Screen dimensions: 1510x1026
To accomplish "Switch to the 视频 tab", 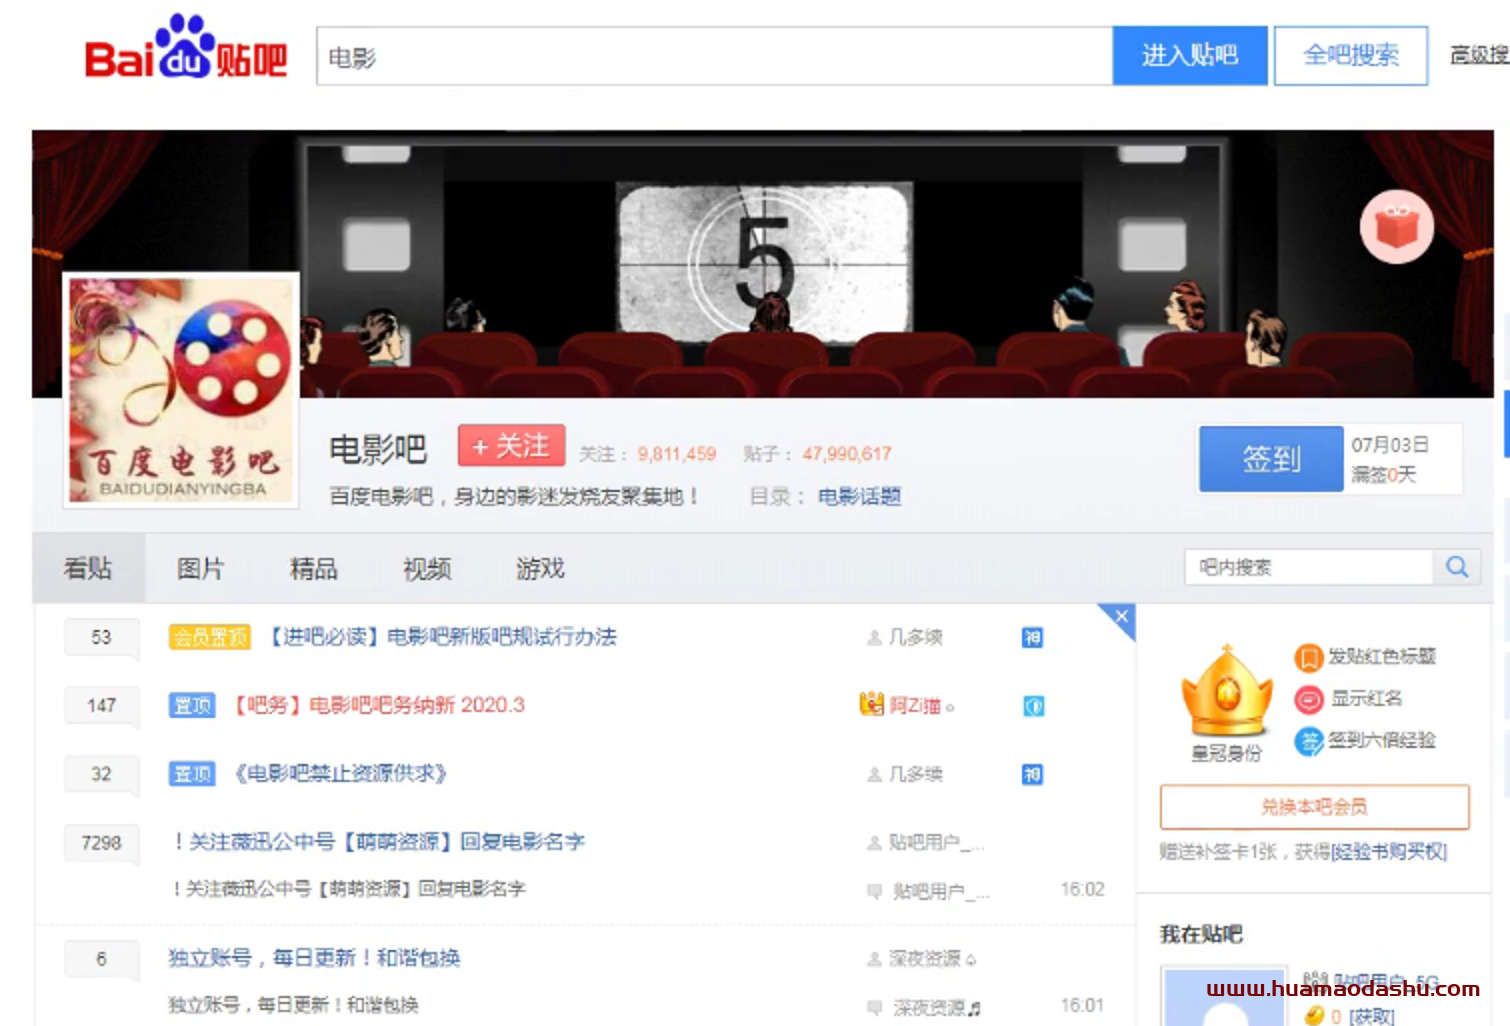I will [427, 568].
